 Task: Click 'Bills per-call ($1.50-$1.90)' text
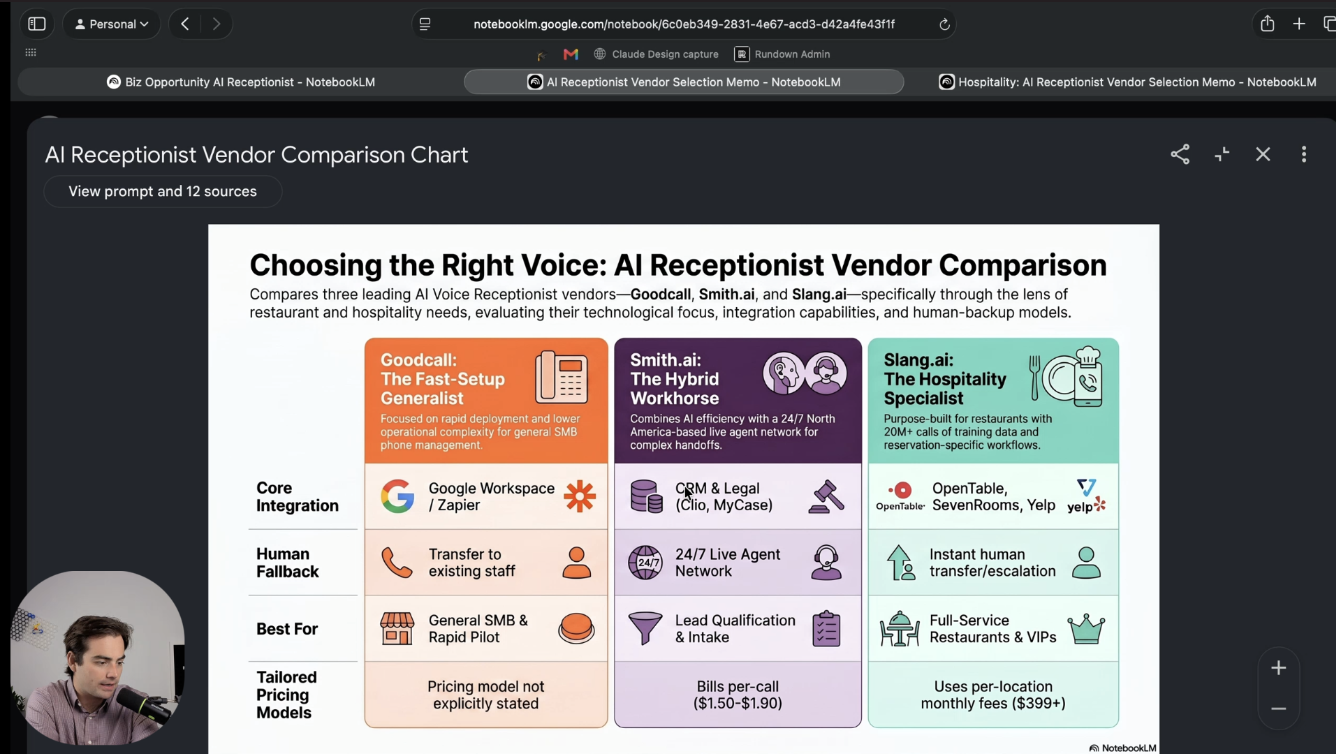pos(737,695)
